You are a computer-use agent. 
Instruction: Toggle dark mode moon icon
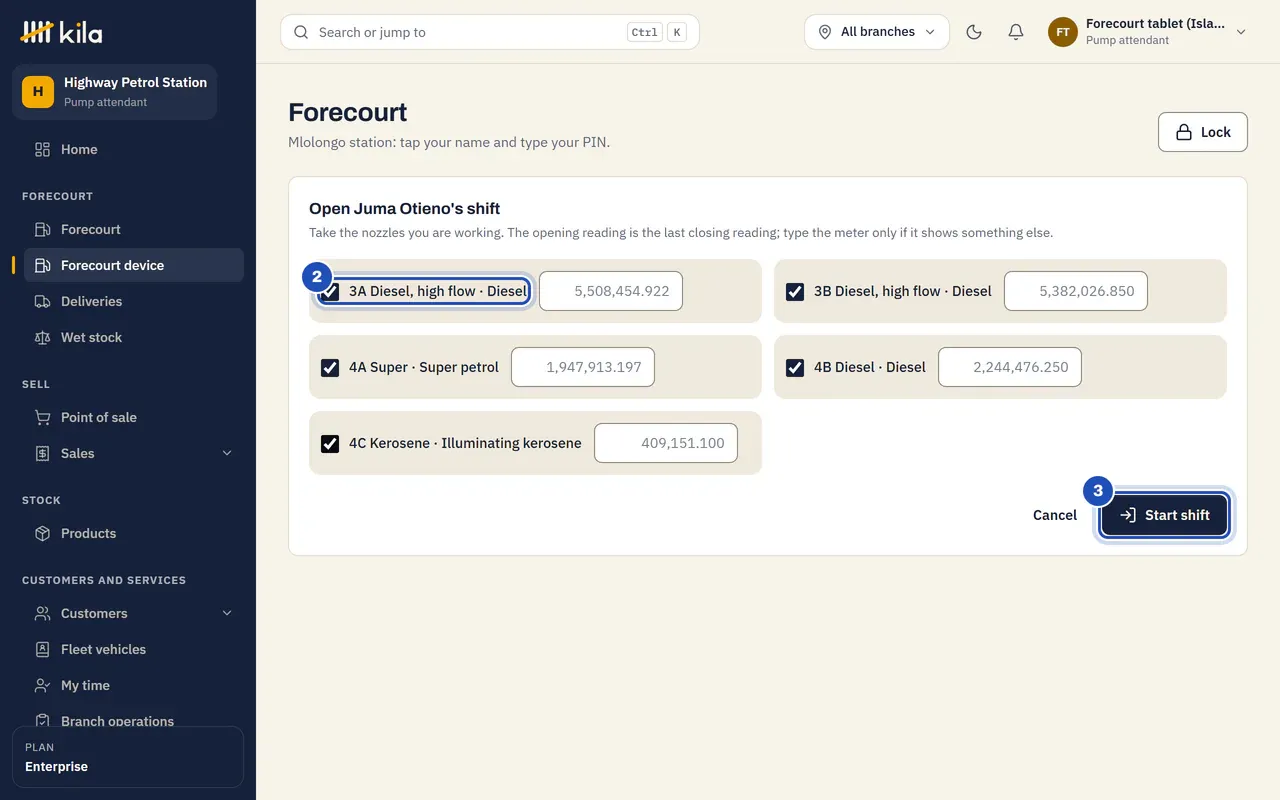974,32
